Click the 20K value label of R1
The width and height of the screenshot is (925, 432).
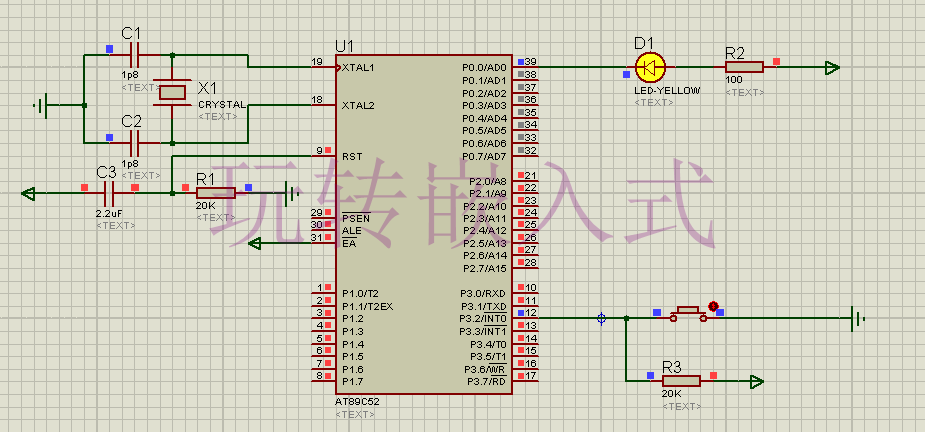tap(205, 205)
